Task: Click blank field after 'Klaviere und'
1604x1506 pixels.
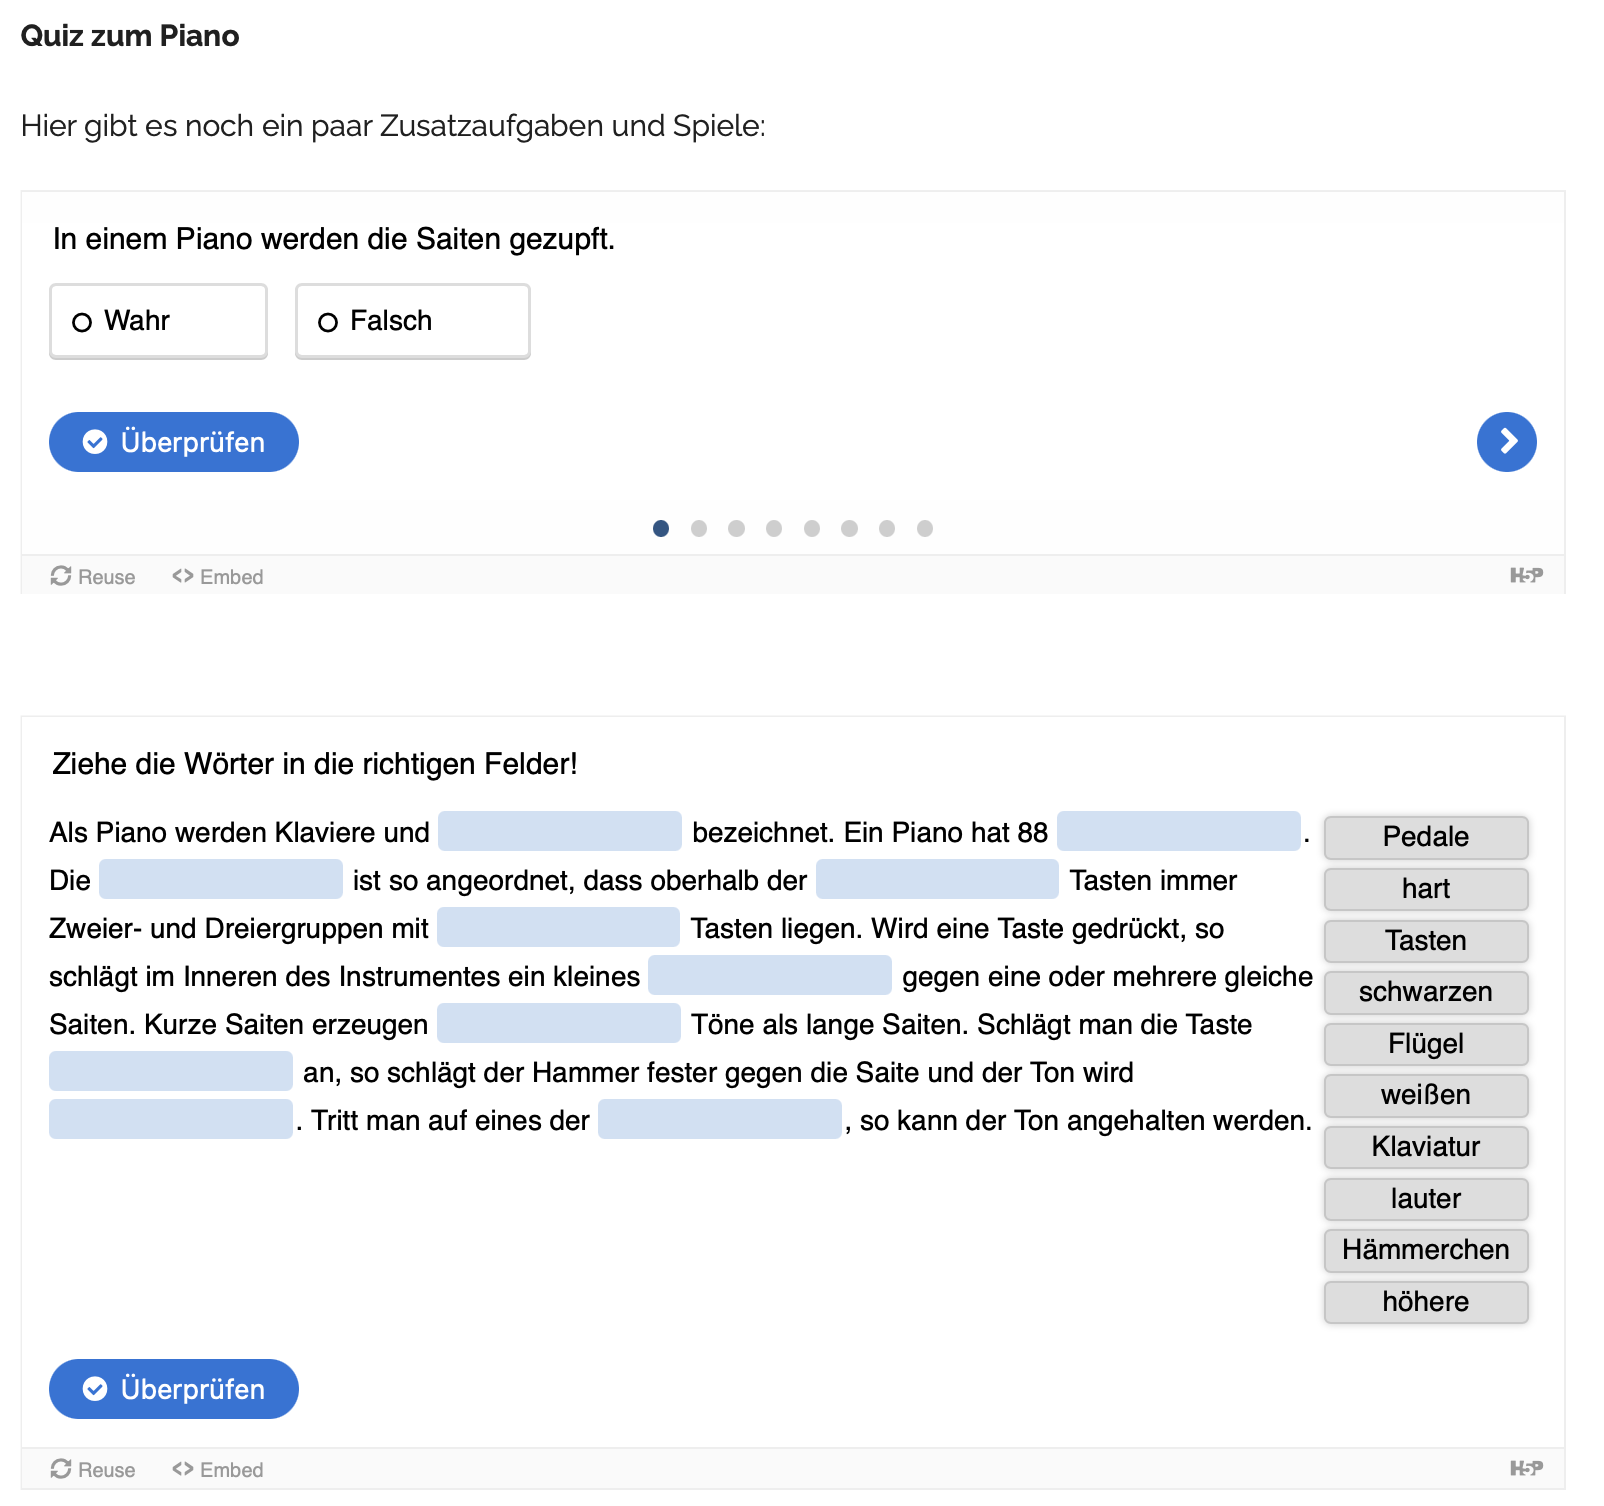Action: point(560,831)
